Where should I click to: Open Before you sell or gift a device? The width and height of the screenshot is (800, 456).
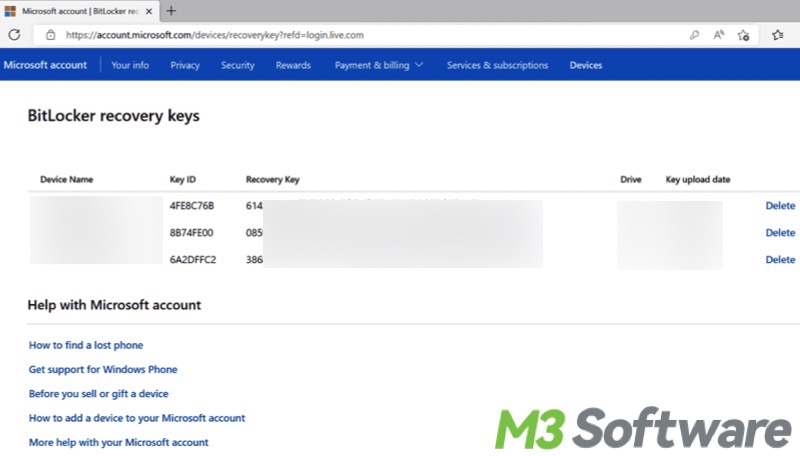click(98, 394)
